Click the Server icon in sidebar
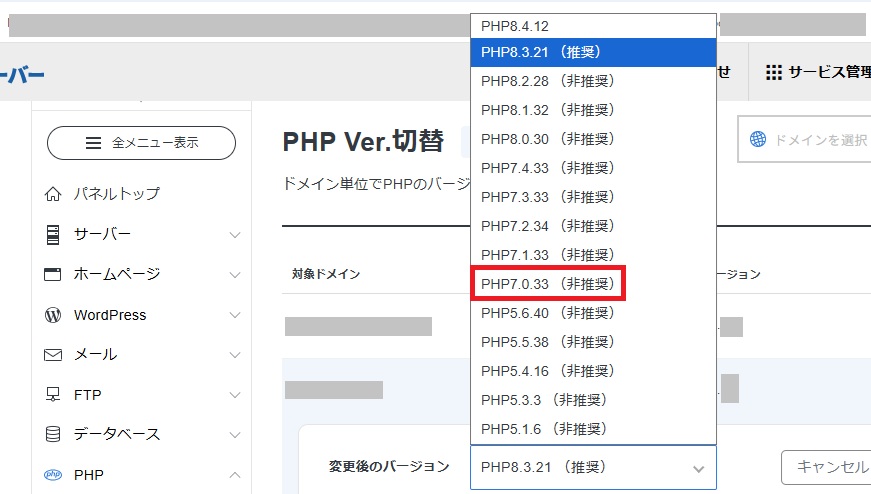The height and width of the screenshot is (494, 871). pyautogui.click(x=53, y=234)
